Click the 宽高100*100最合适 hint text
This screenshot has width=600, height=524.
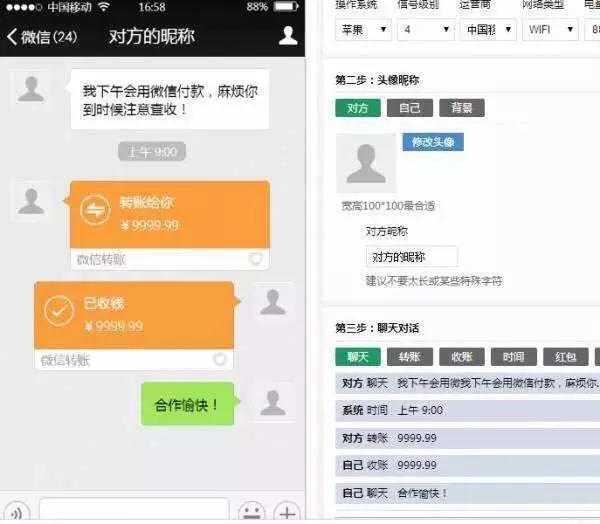[x=388, y=206]
